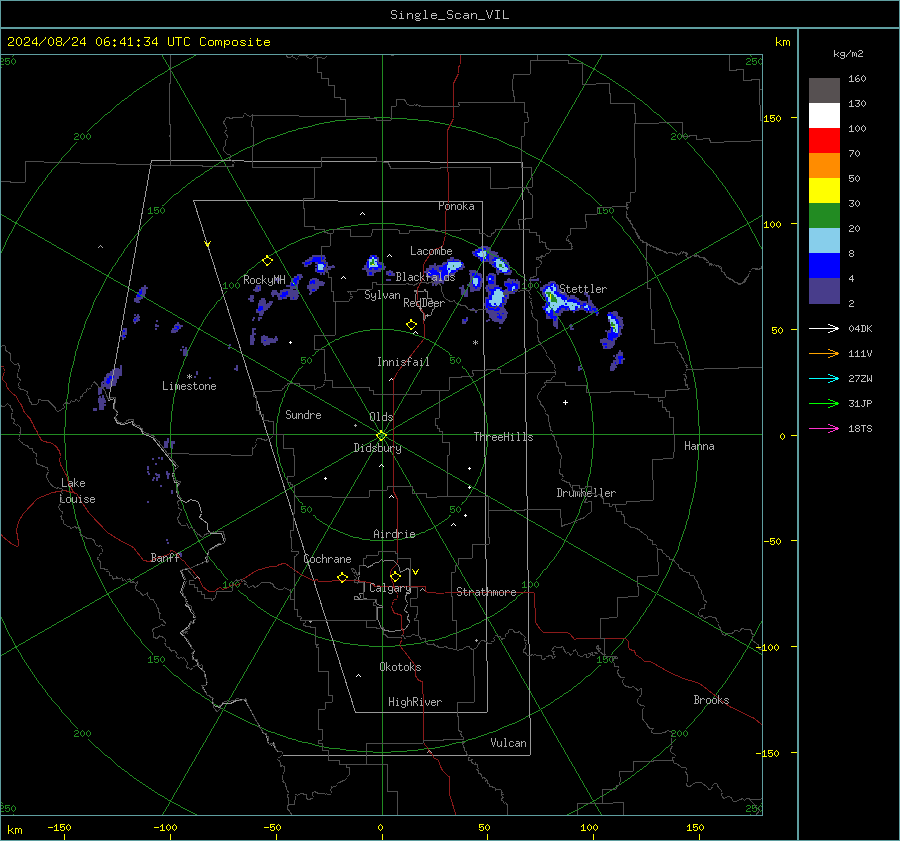Click the yellow V marker east of Calgary
900x841 pixels.
(416, 572)
